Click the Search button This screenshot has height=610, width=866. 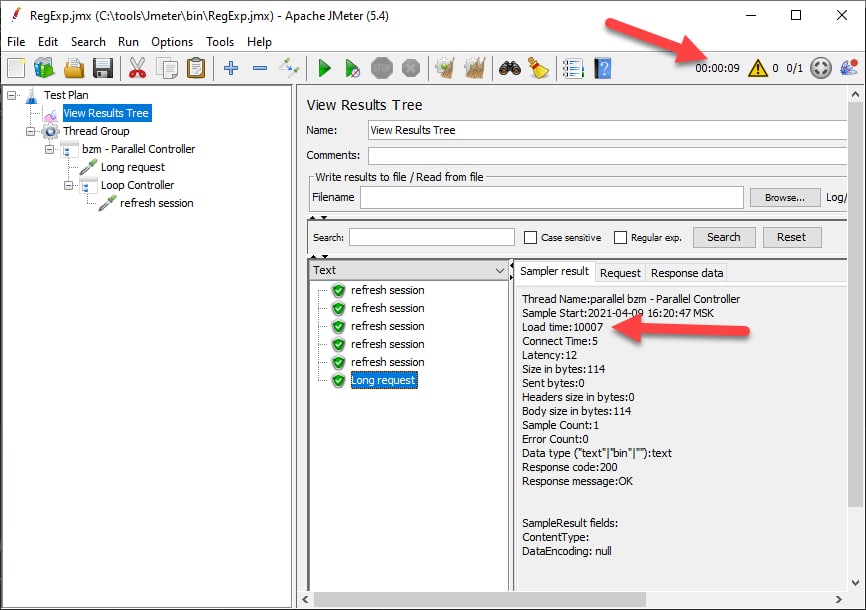pyautogui.click(x=724, y=237)
